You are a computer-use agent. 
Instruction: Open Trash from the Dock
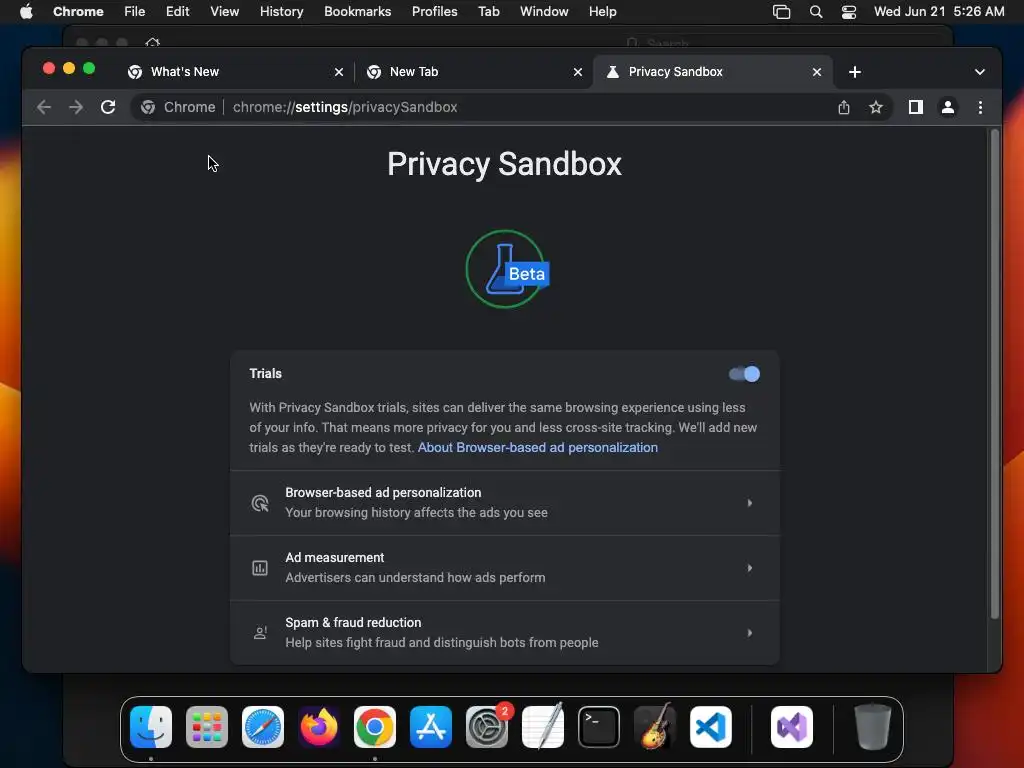(872, 727)
